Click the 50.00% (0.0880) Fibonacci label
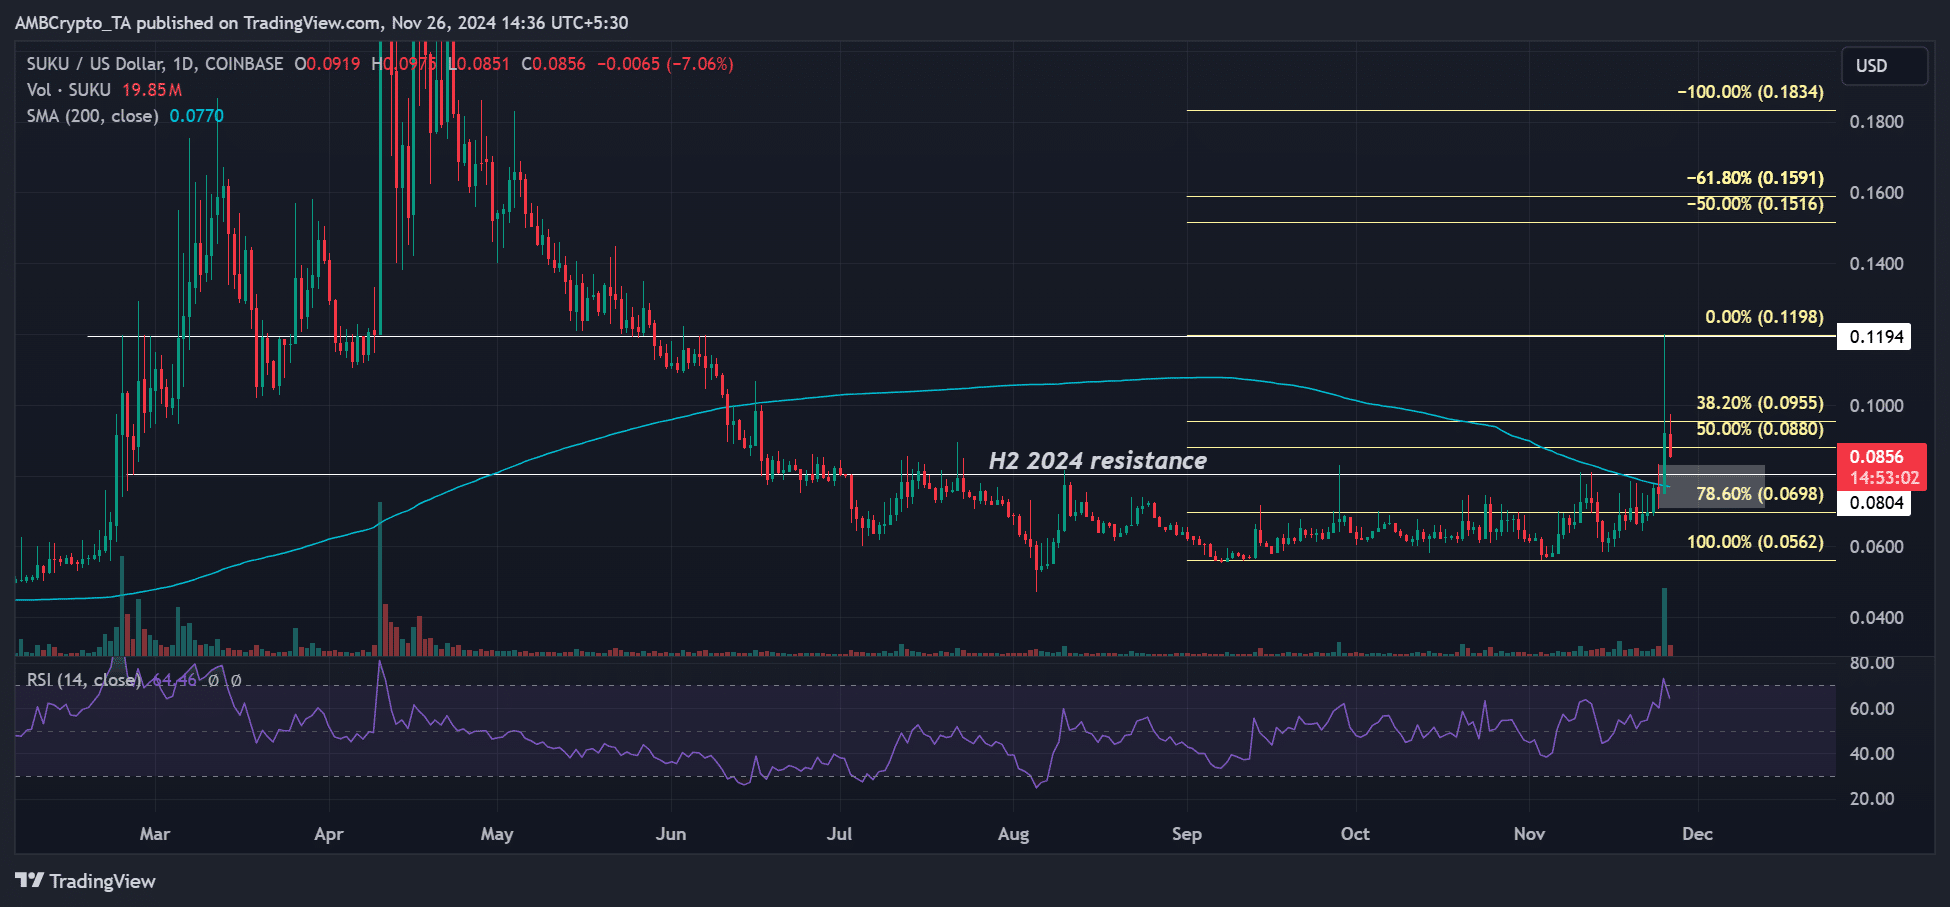 coord(1760,429)
